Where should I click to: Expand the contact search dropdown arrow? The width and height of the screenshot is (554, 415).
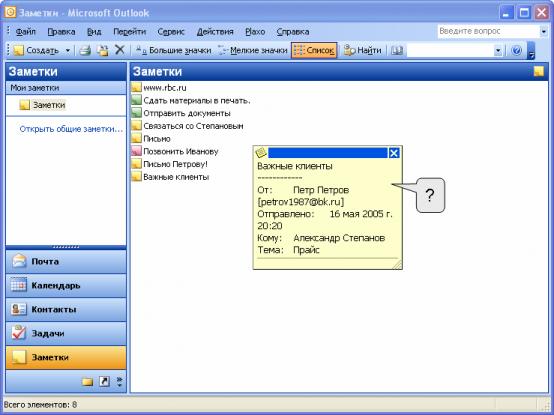point(498,51)
